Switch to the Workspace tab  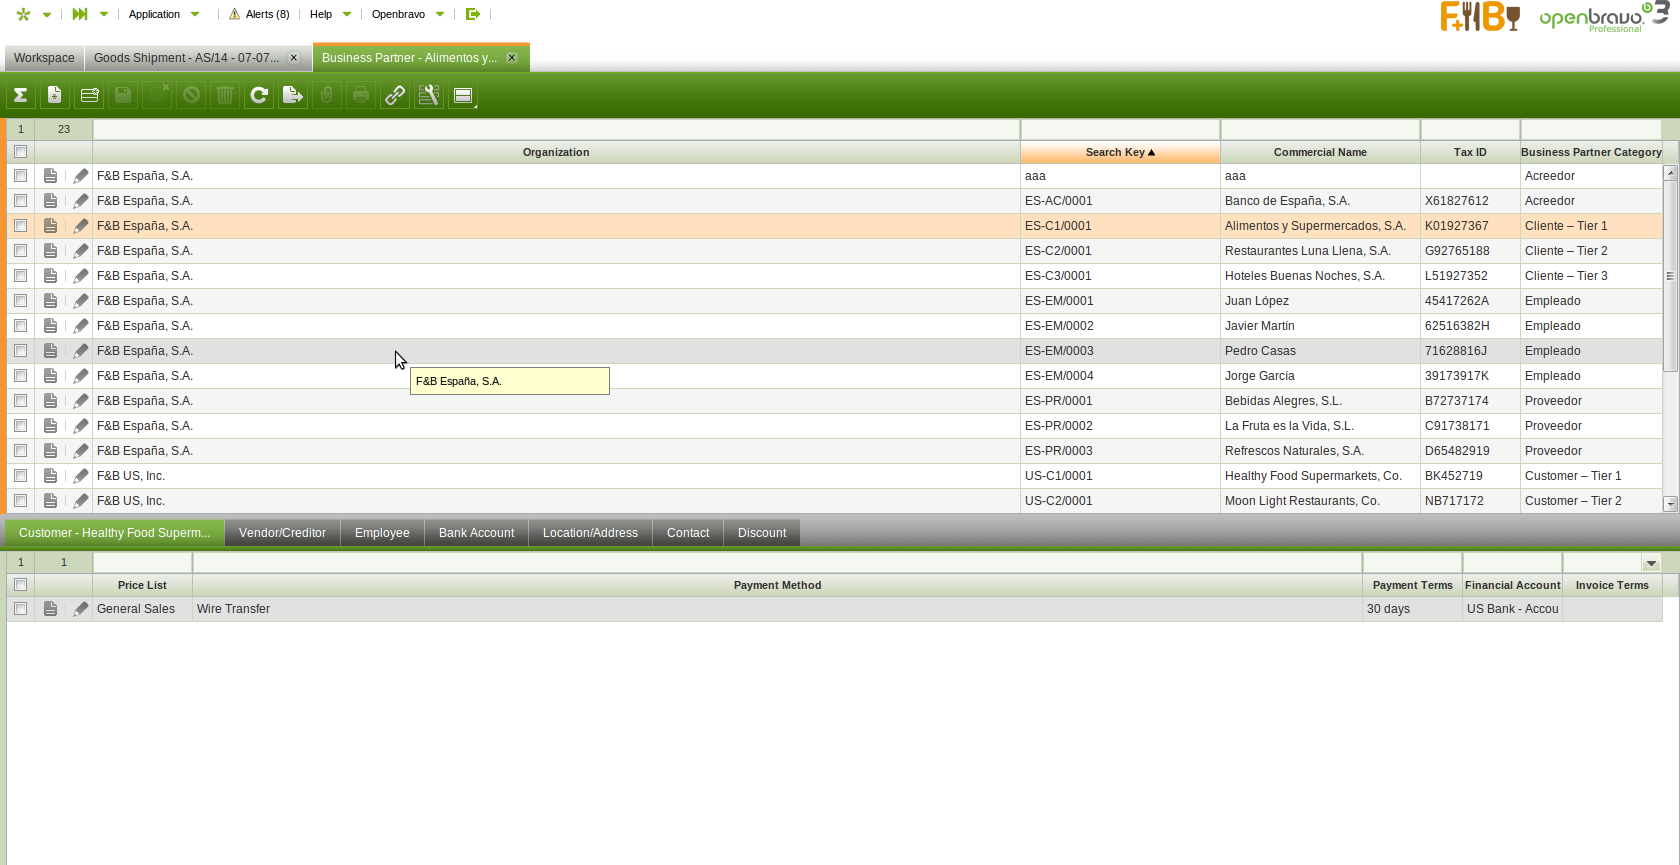pyautogui.click(x=44, y=58)
